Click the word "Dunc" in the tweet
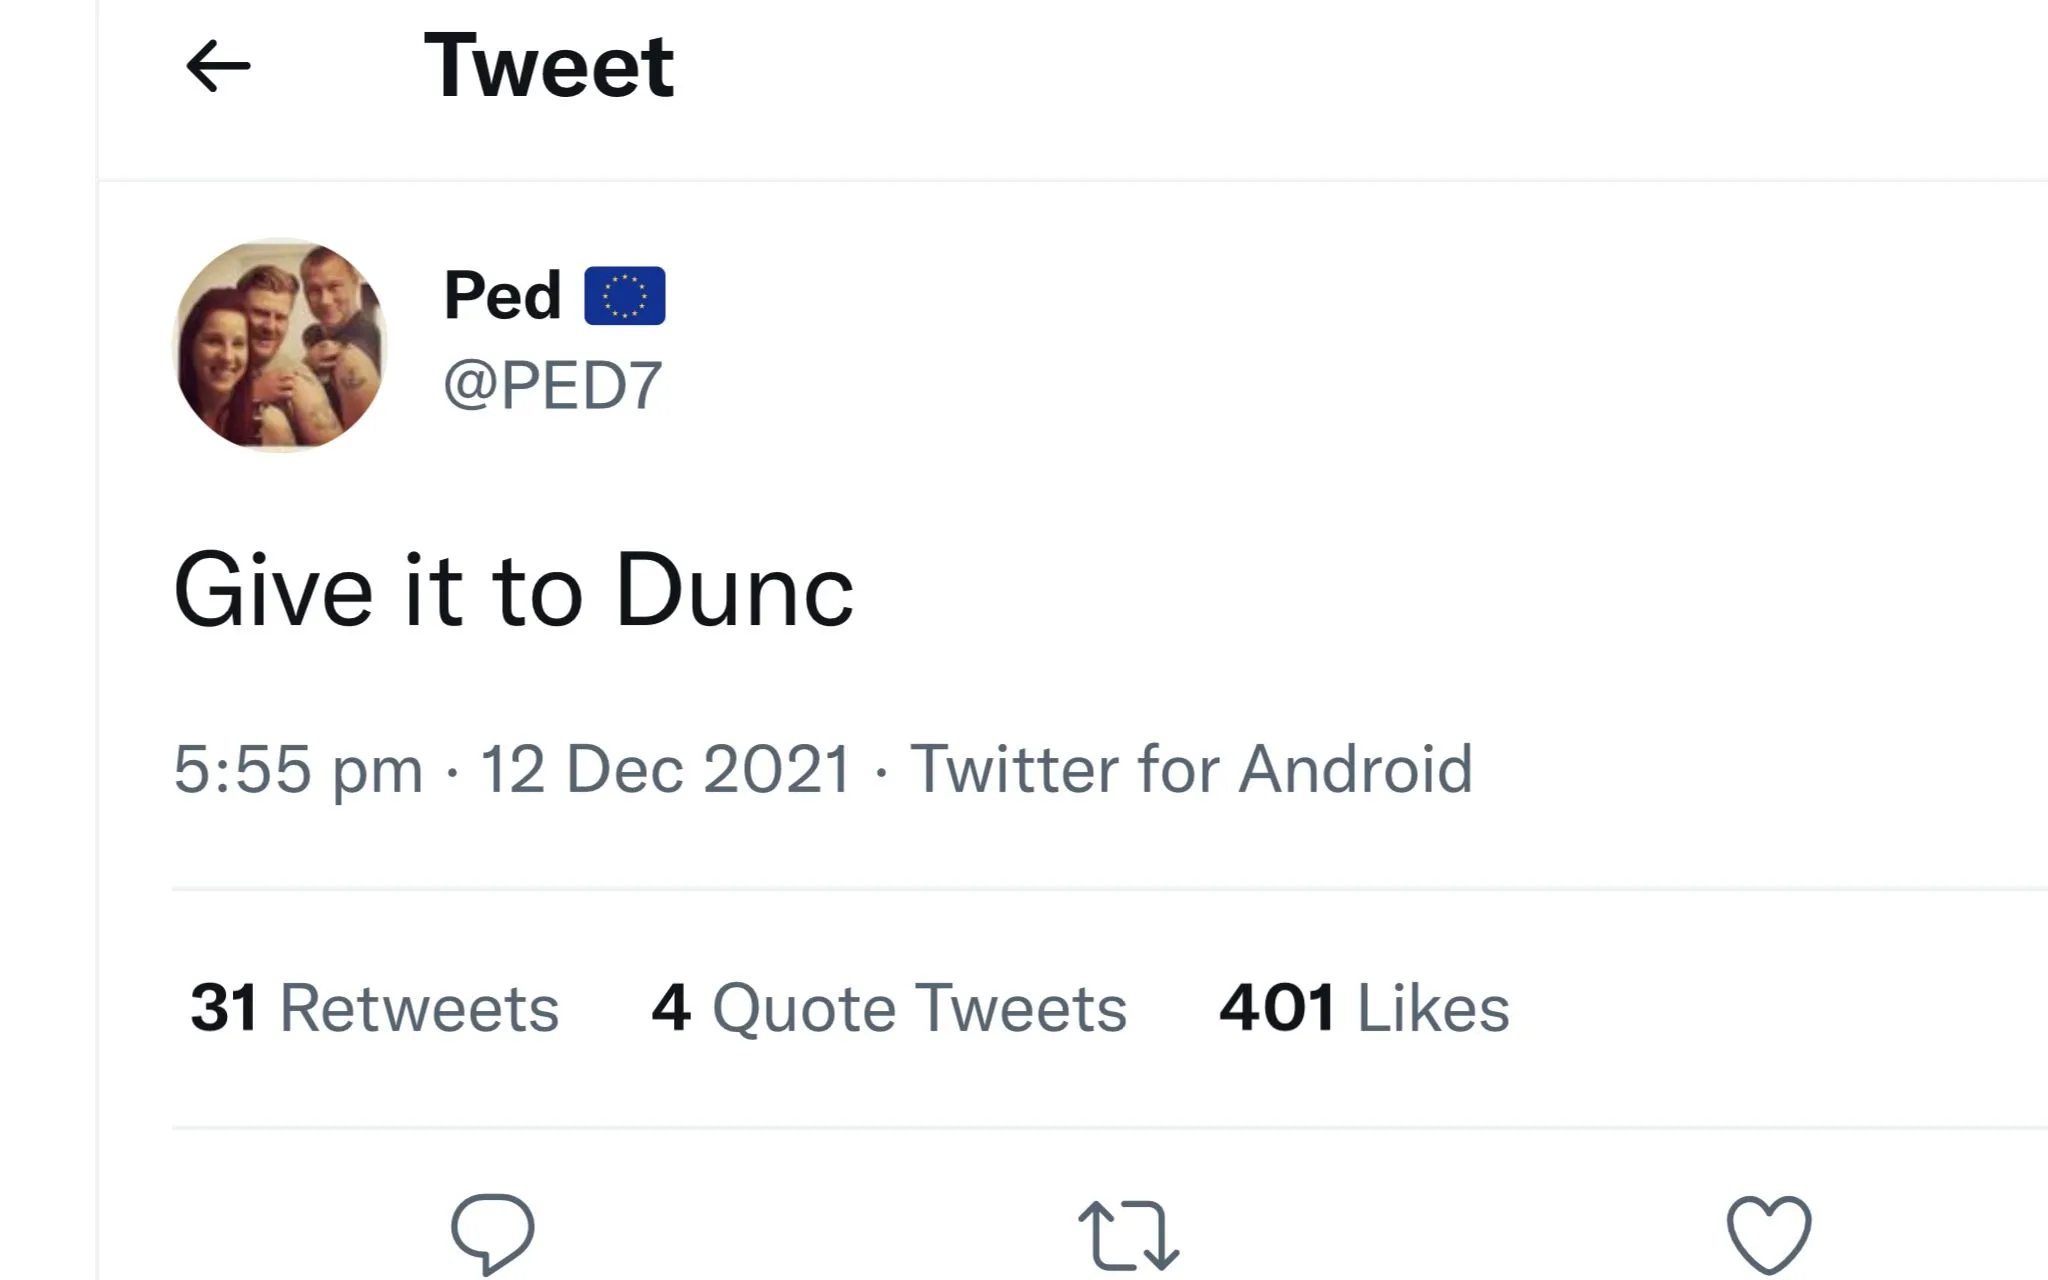This screenshot has height=1280, width=2048. 735,591
